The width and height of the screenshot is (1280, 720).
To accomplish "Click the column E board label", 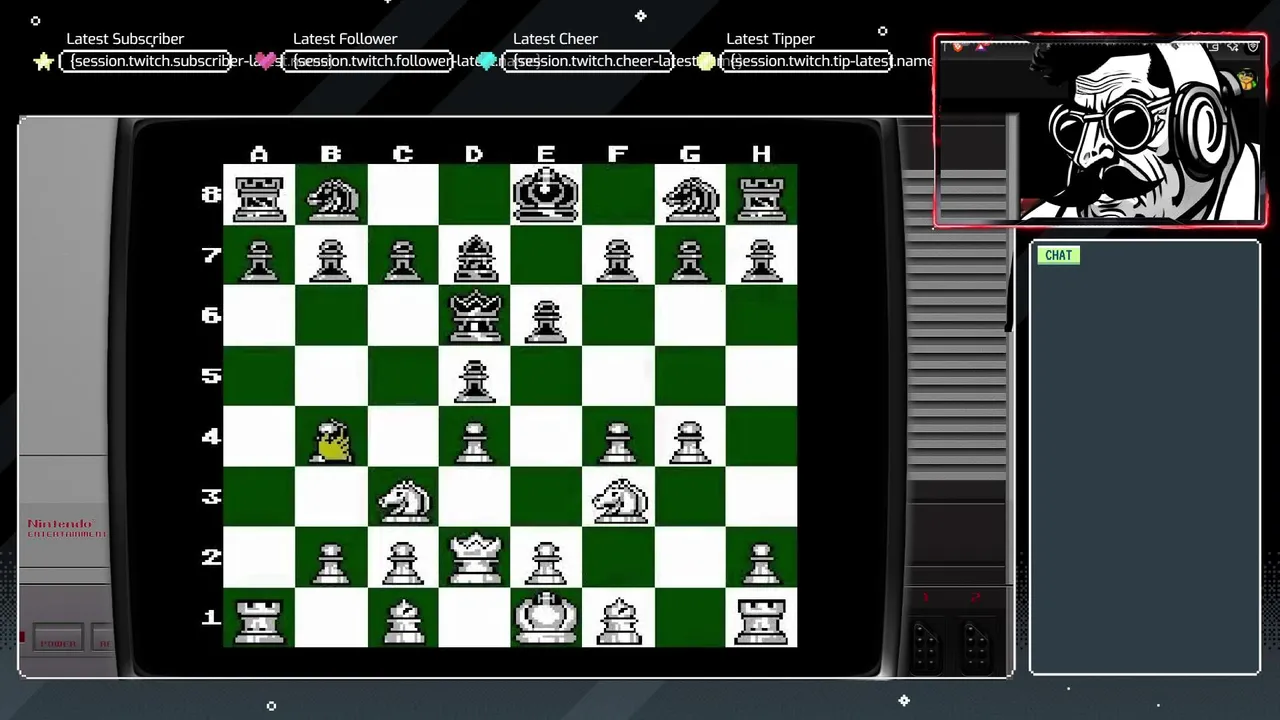I will click(x=546, y=154).
